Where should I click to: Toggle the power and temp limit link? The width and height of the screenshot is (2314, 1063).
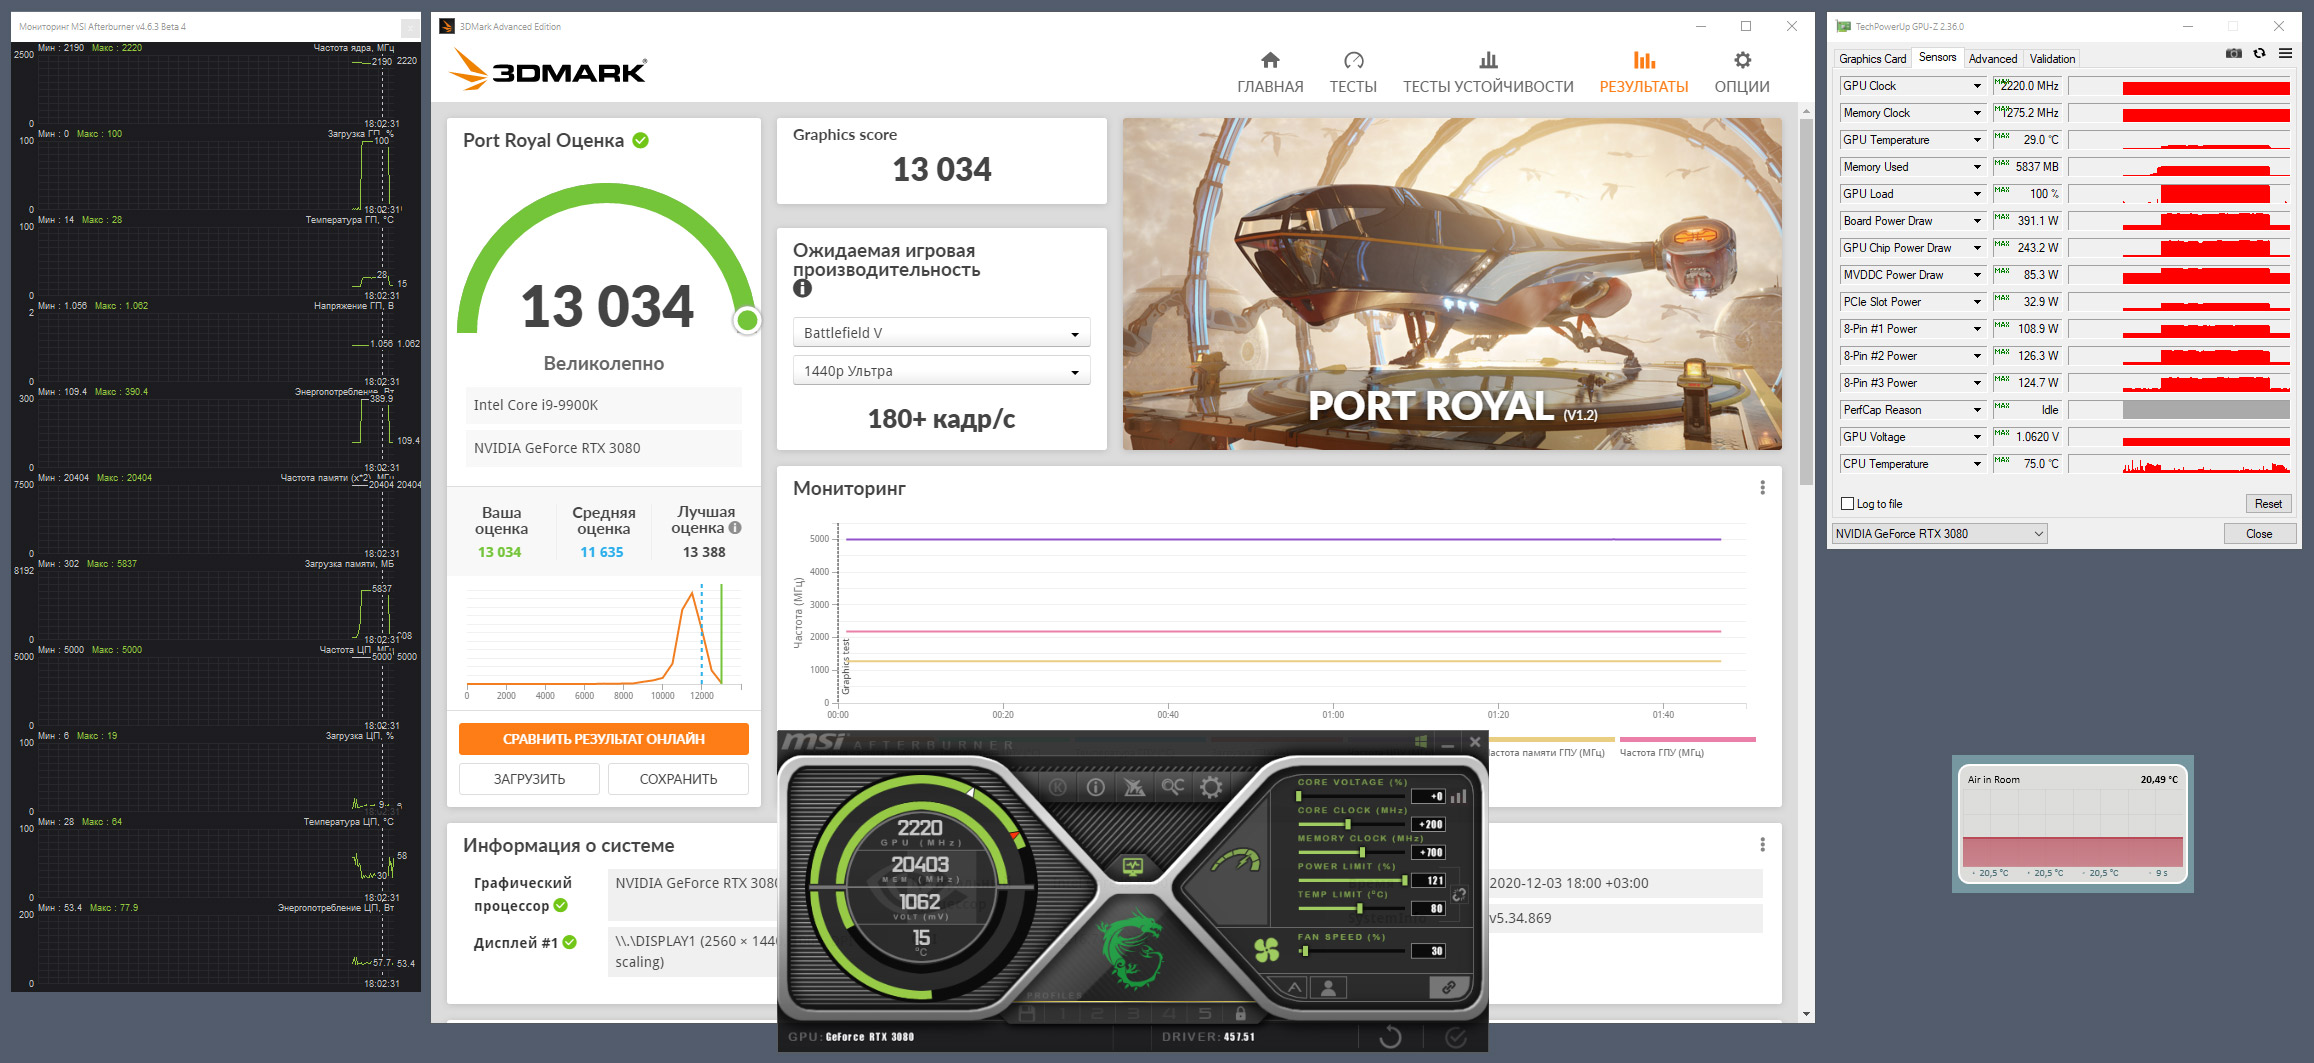click(x=1459, y=895)
